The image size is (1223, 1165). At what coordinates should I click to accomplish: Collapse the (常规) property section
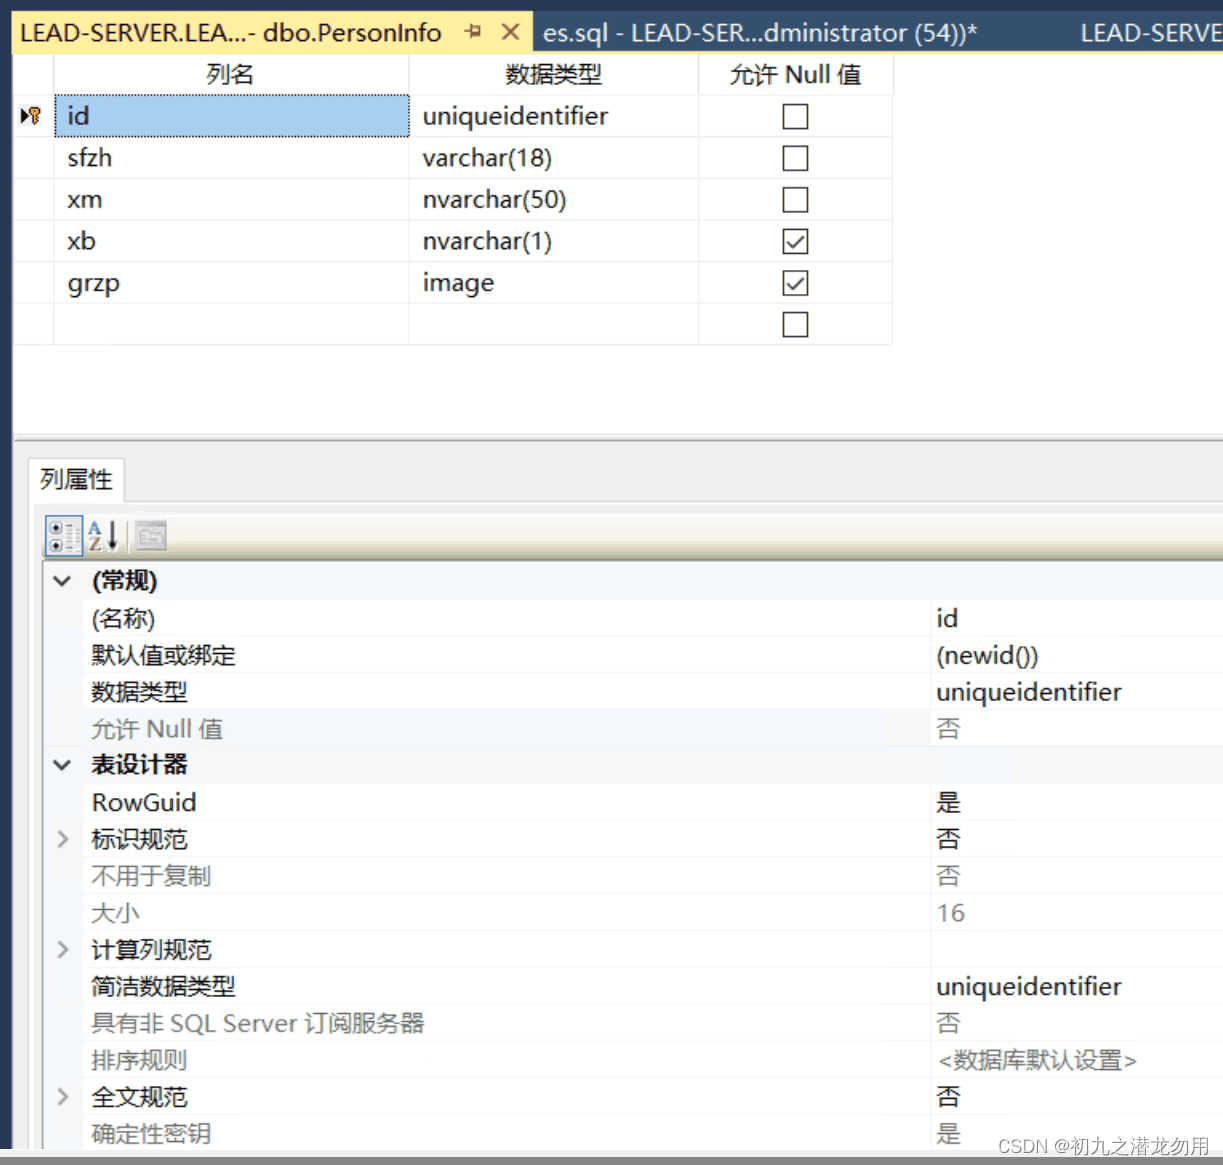coord(62,581)
